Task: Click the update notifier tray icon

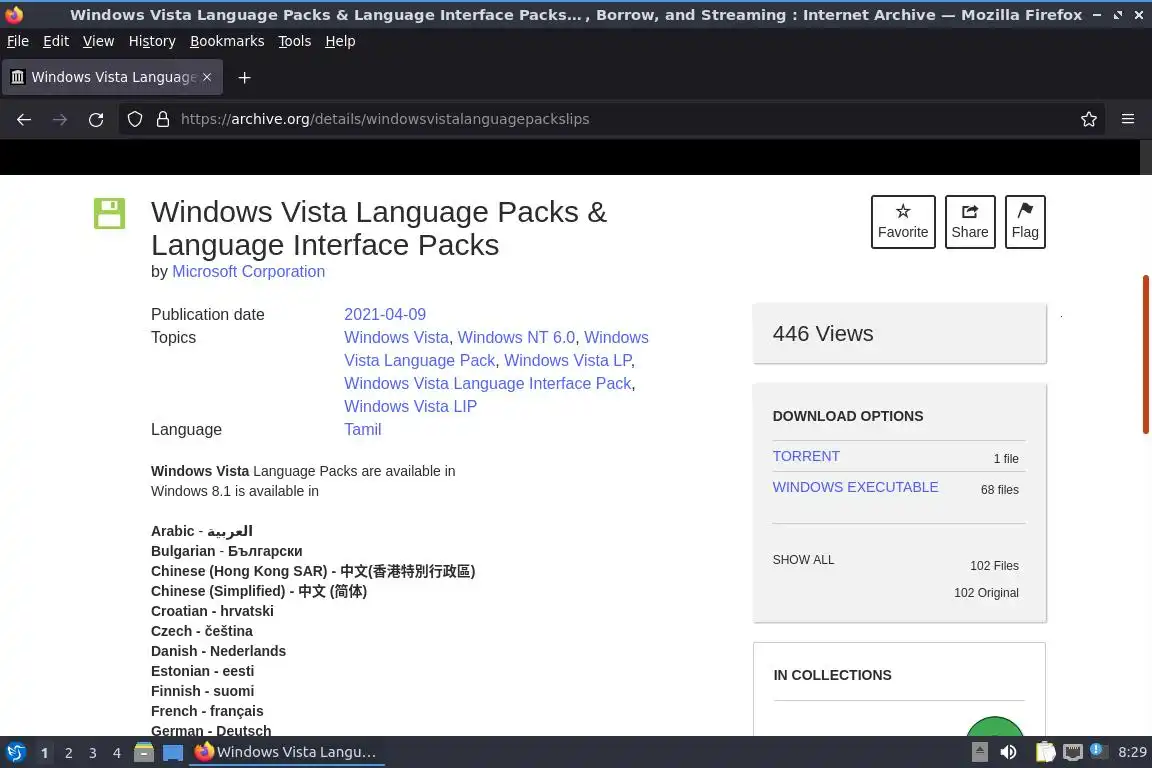Action: [1098, 751]
